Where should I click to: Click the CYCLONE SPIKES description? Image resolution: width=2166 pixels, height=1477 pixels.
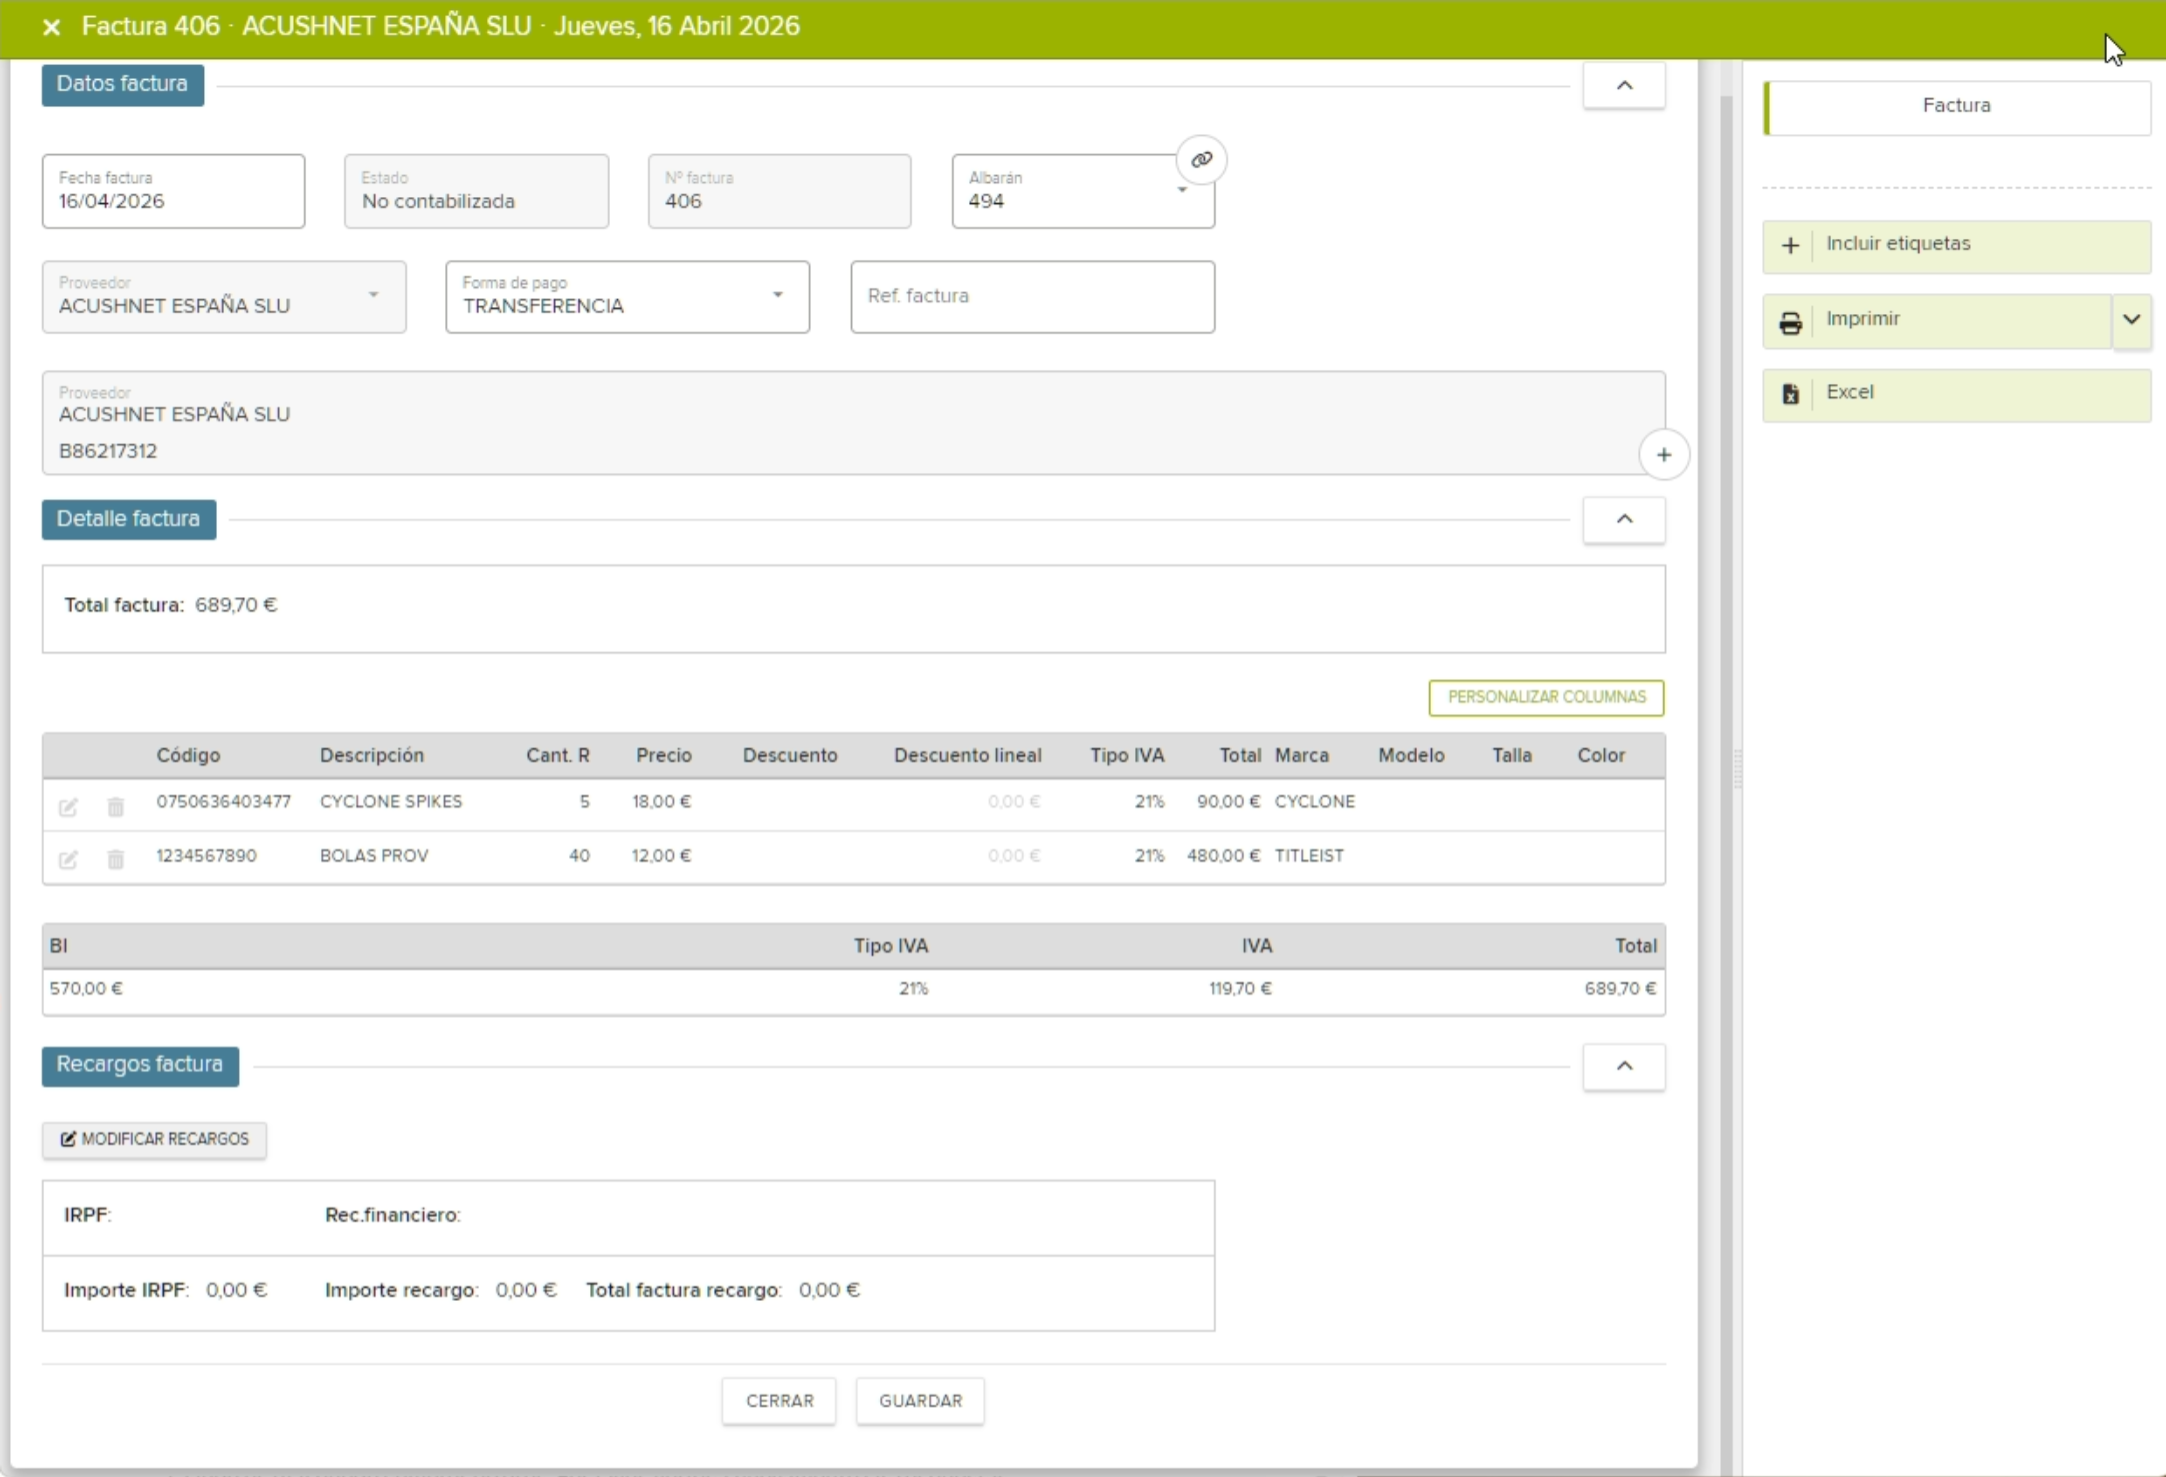pyautogui.click(x=391, y=802)
